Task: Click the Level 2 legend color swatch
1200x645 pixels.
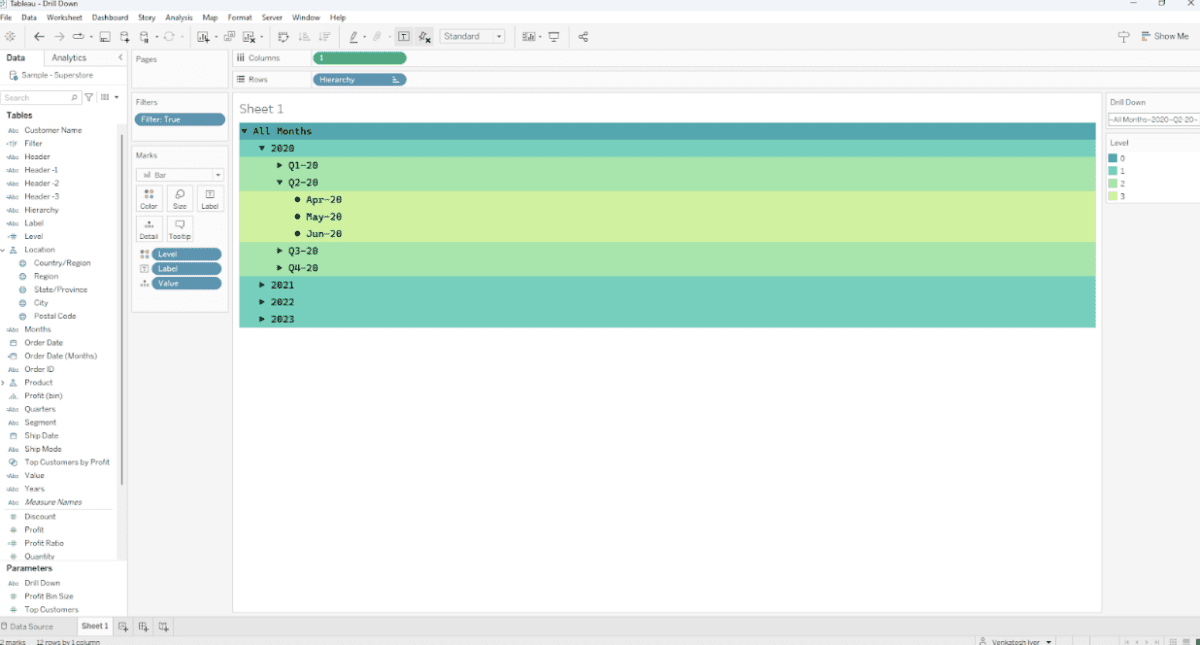Action: tap(1113, 183)
